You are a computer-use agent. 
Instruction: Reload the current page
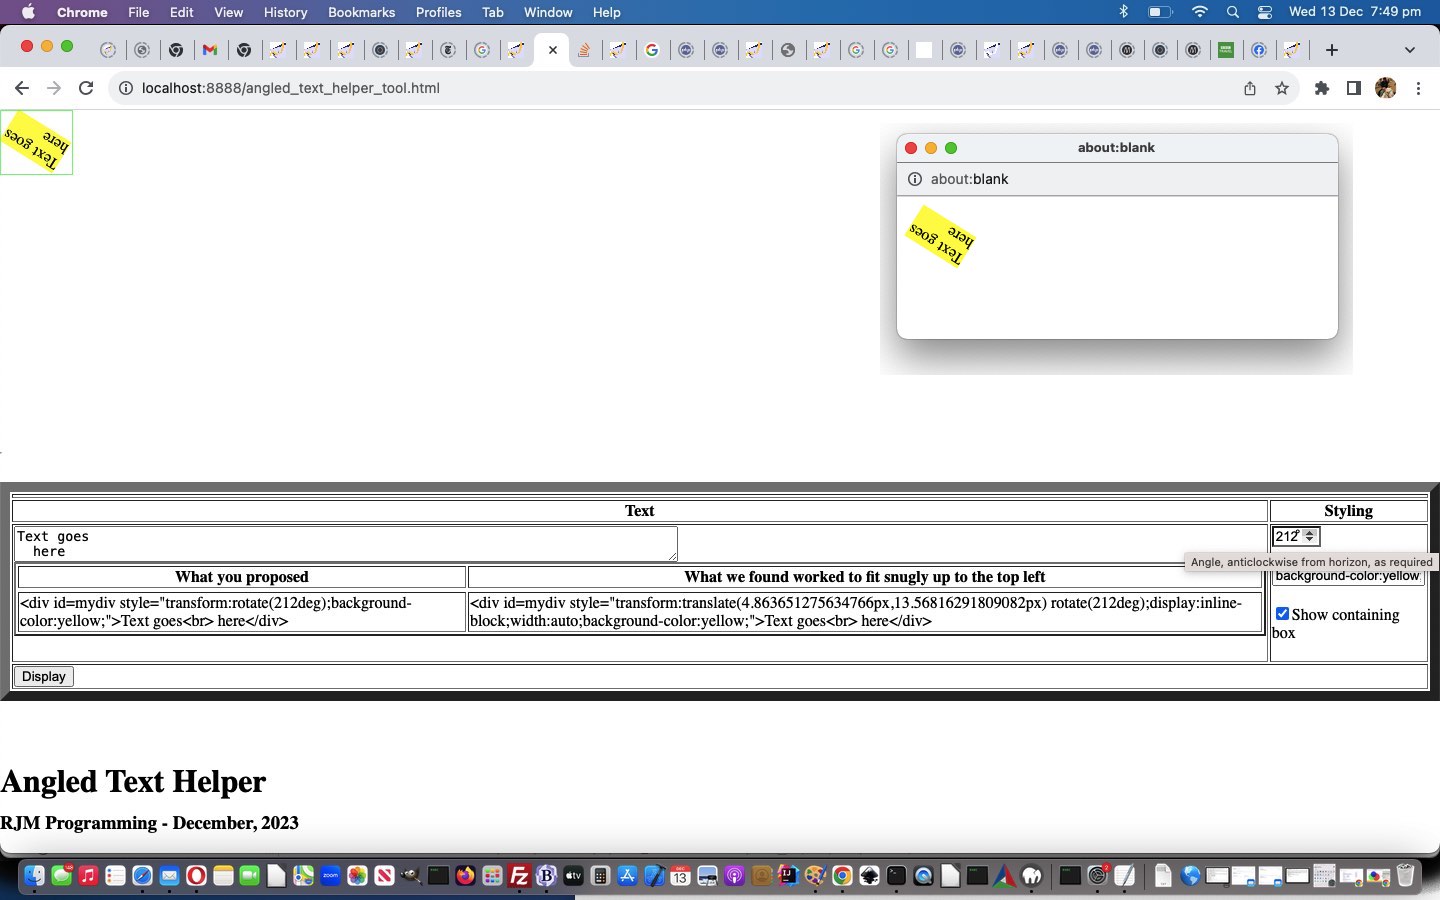click(86, 88)
